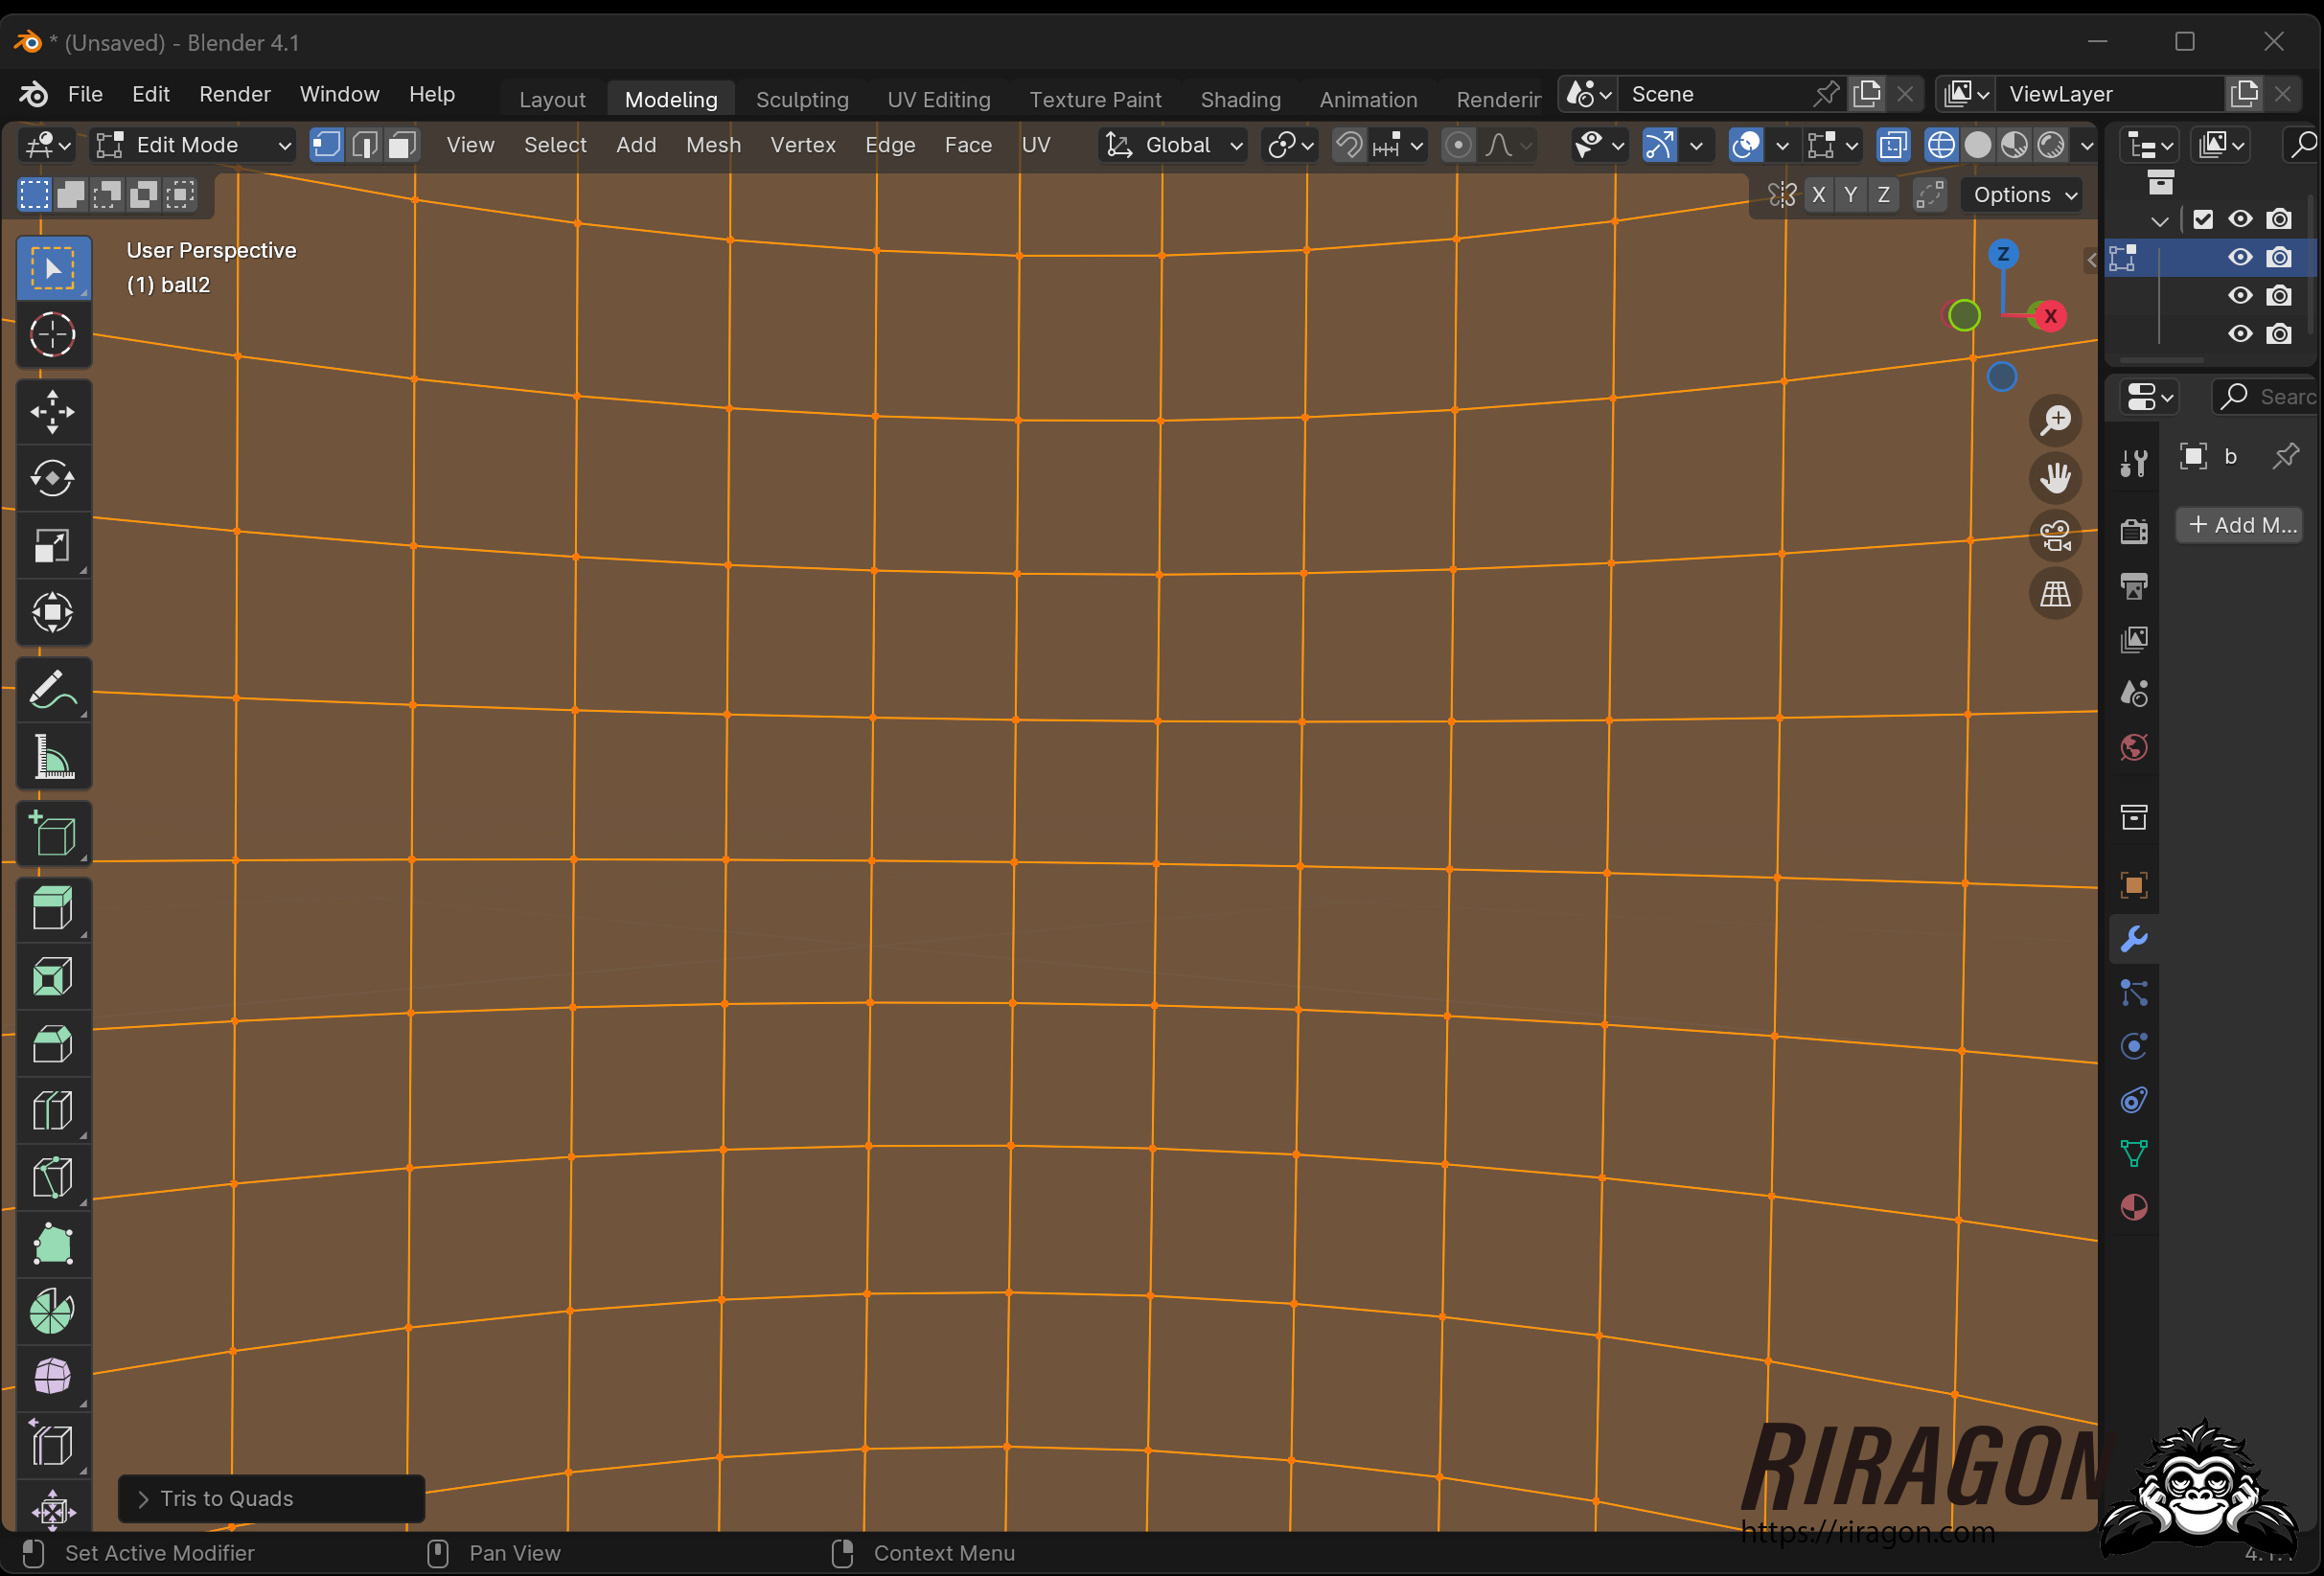Click the Add Modifier button
The image size is (2324, 1576).
point(2240,525)
